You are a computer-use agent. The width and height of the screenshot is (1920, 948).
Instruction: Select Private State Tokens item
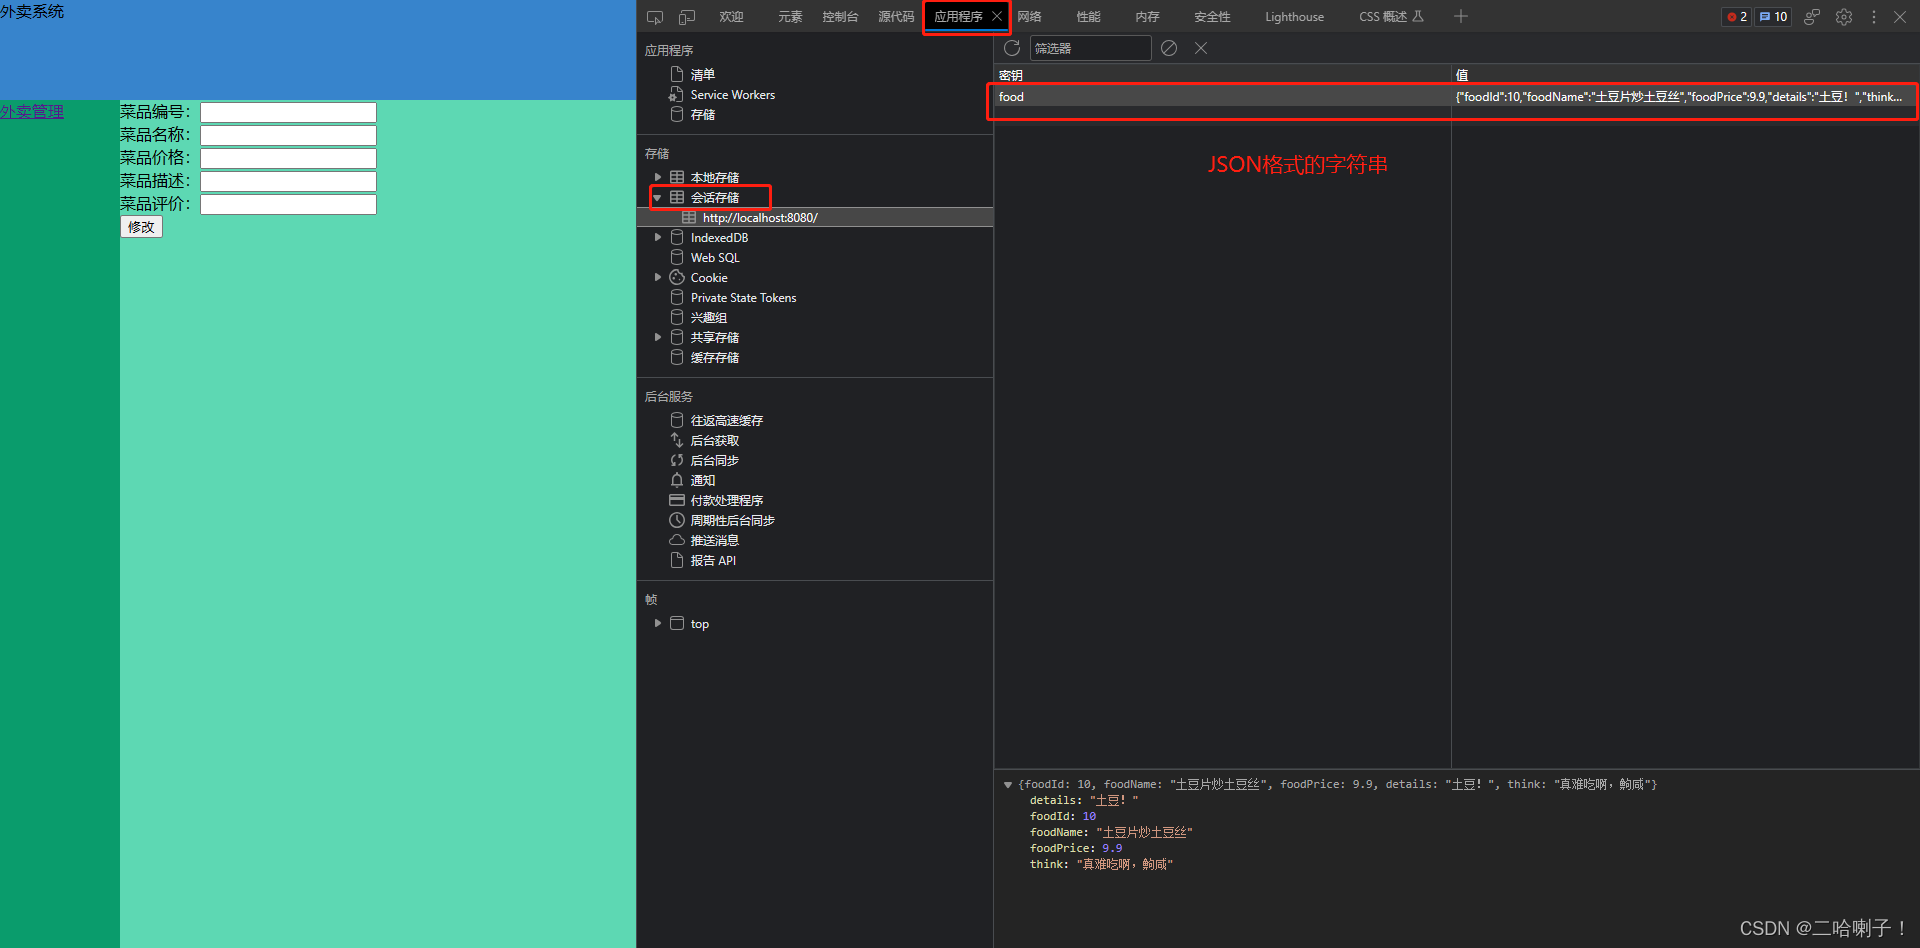(x=743, y=297)
